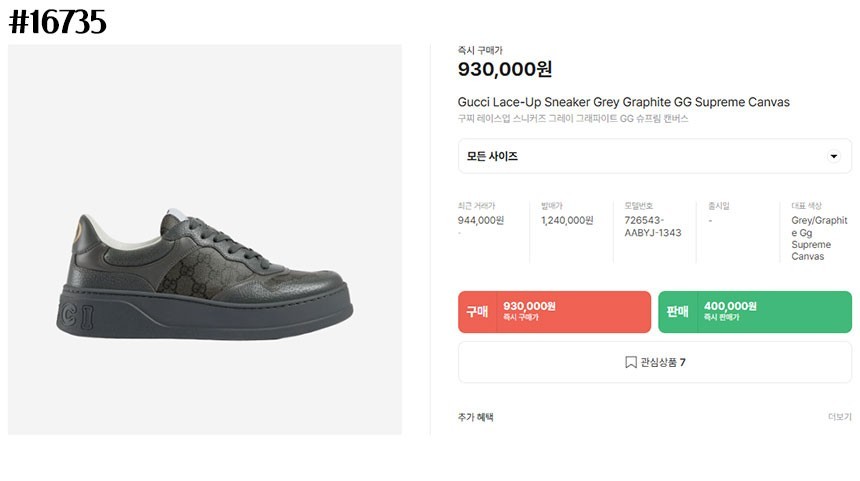Click the 즉시 구매가 label above the price
This screenshot has width=860, height=481.
[x=480, y=49]
